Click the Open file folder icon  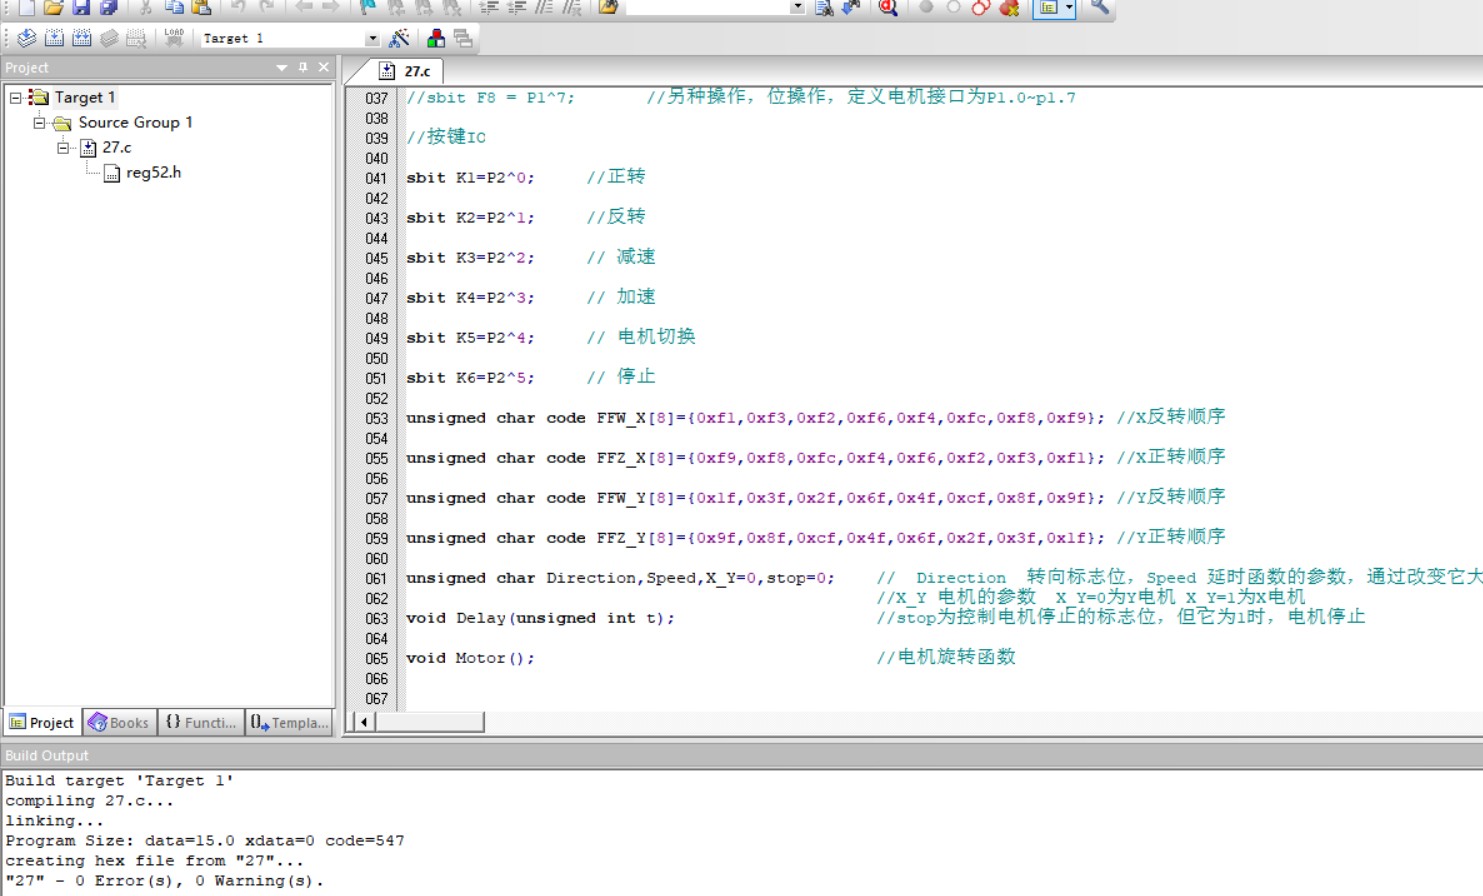point(53,7)
